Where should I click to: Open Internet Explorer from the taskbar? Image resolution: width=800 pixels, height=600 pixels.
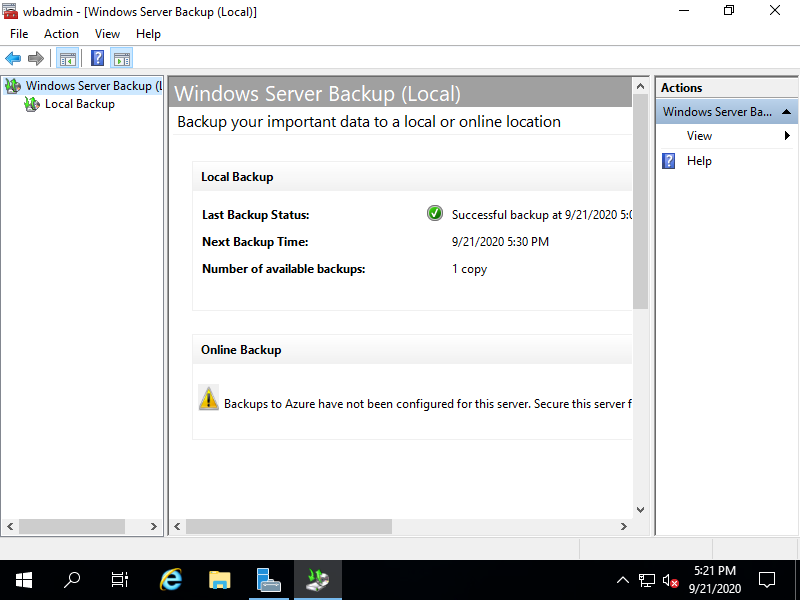pos(170,579)
